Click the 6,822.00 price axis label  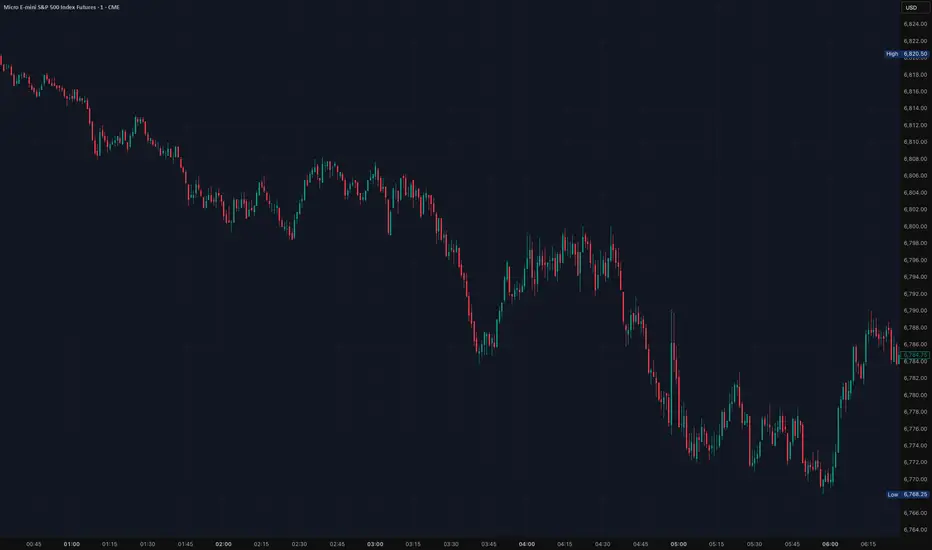915,41
